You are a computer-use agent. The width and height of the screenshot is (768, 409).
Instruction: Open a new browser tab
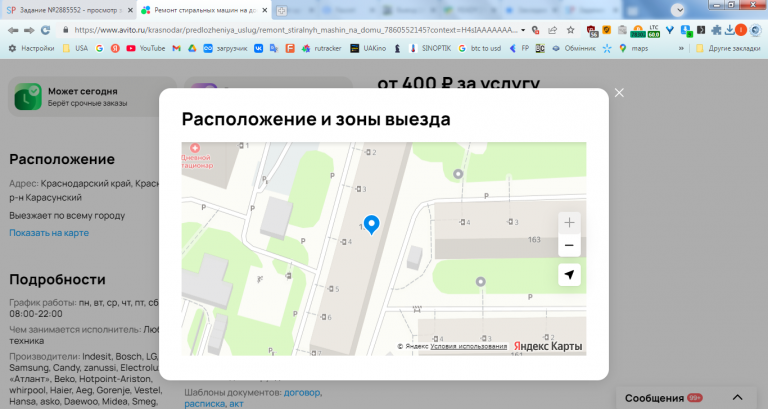[x=281, y=10]
